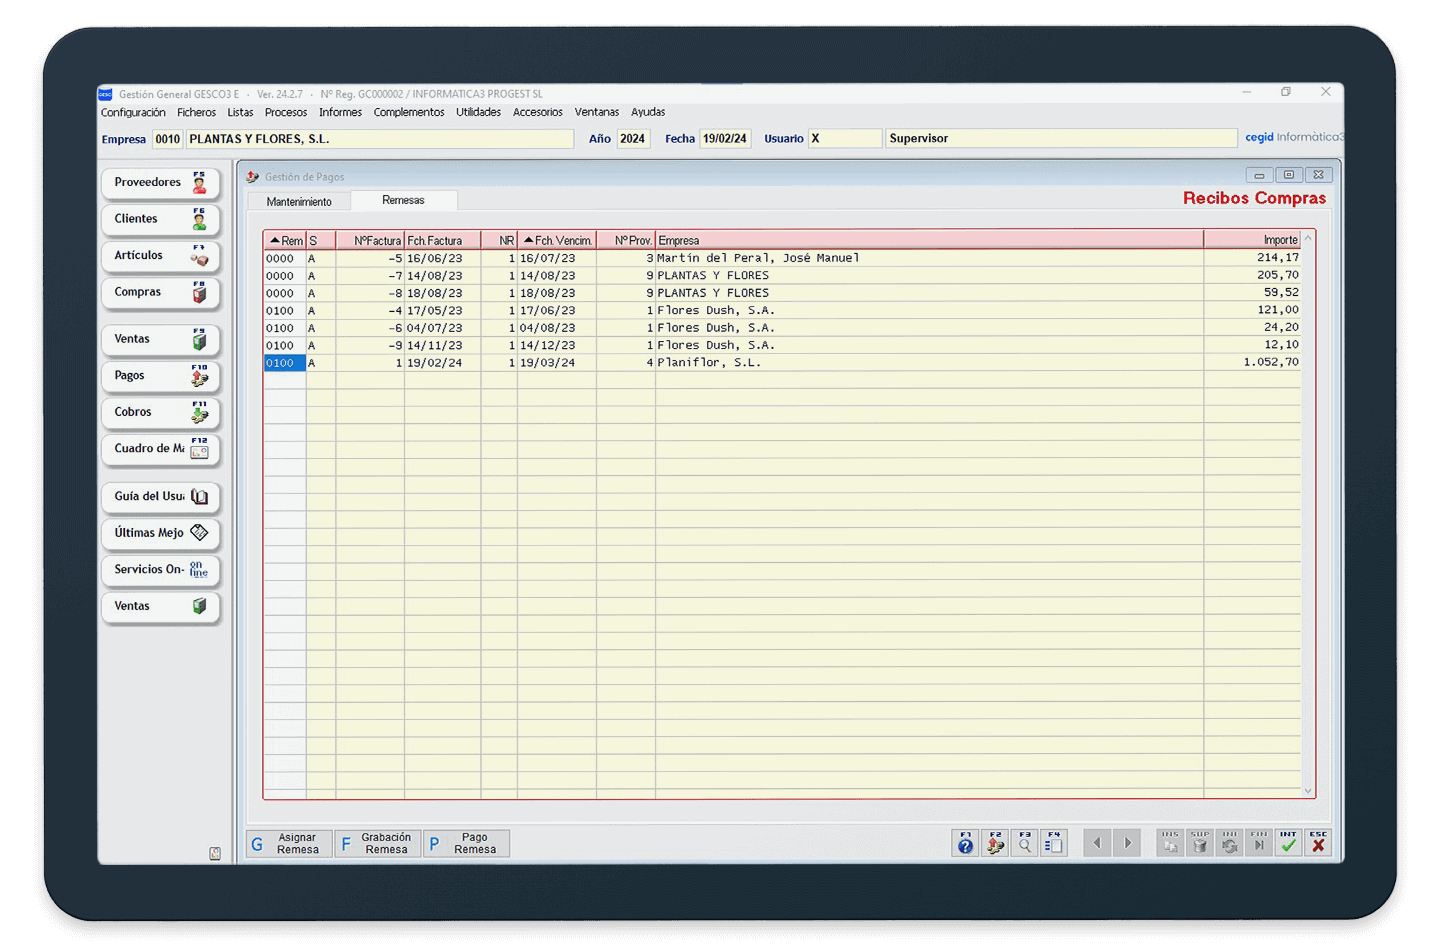Click the Artículos sidebar button
The height and width of the screenshot is (950, 1440).
(160, 256)
